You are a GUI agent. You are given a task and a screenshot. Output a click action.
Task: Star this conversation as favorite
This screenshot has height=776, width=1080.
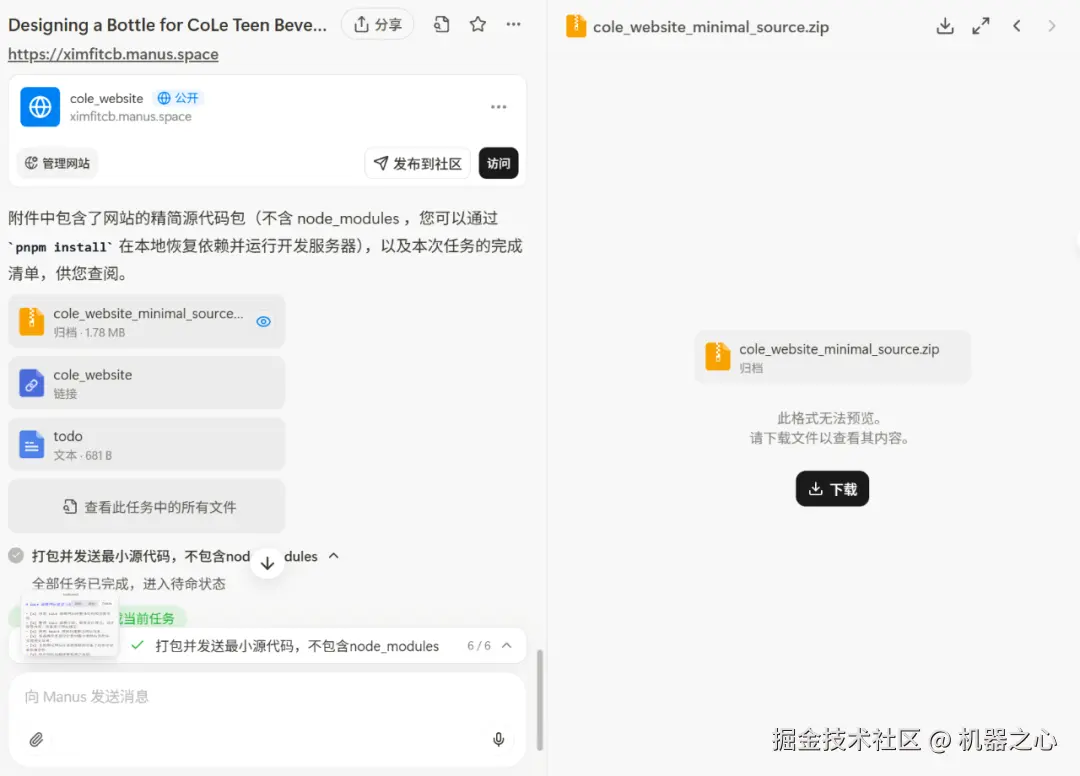click(477, 25)
